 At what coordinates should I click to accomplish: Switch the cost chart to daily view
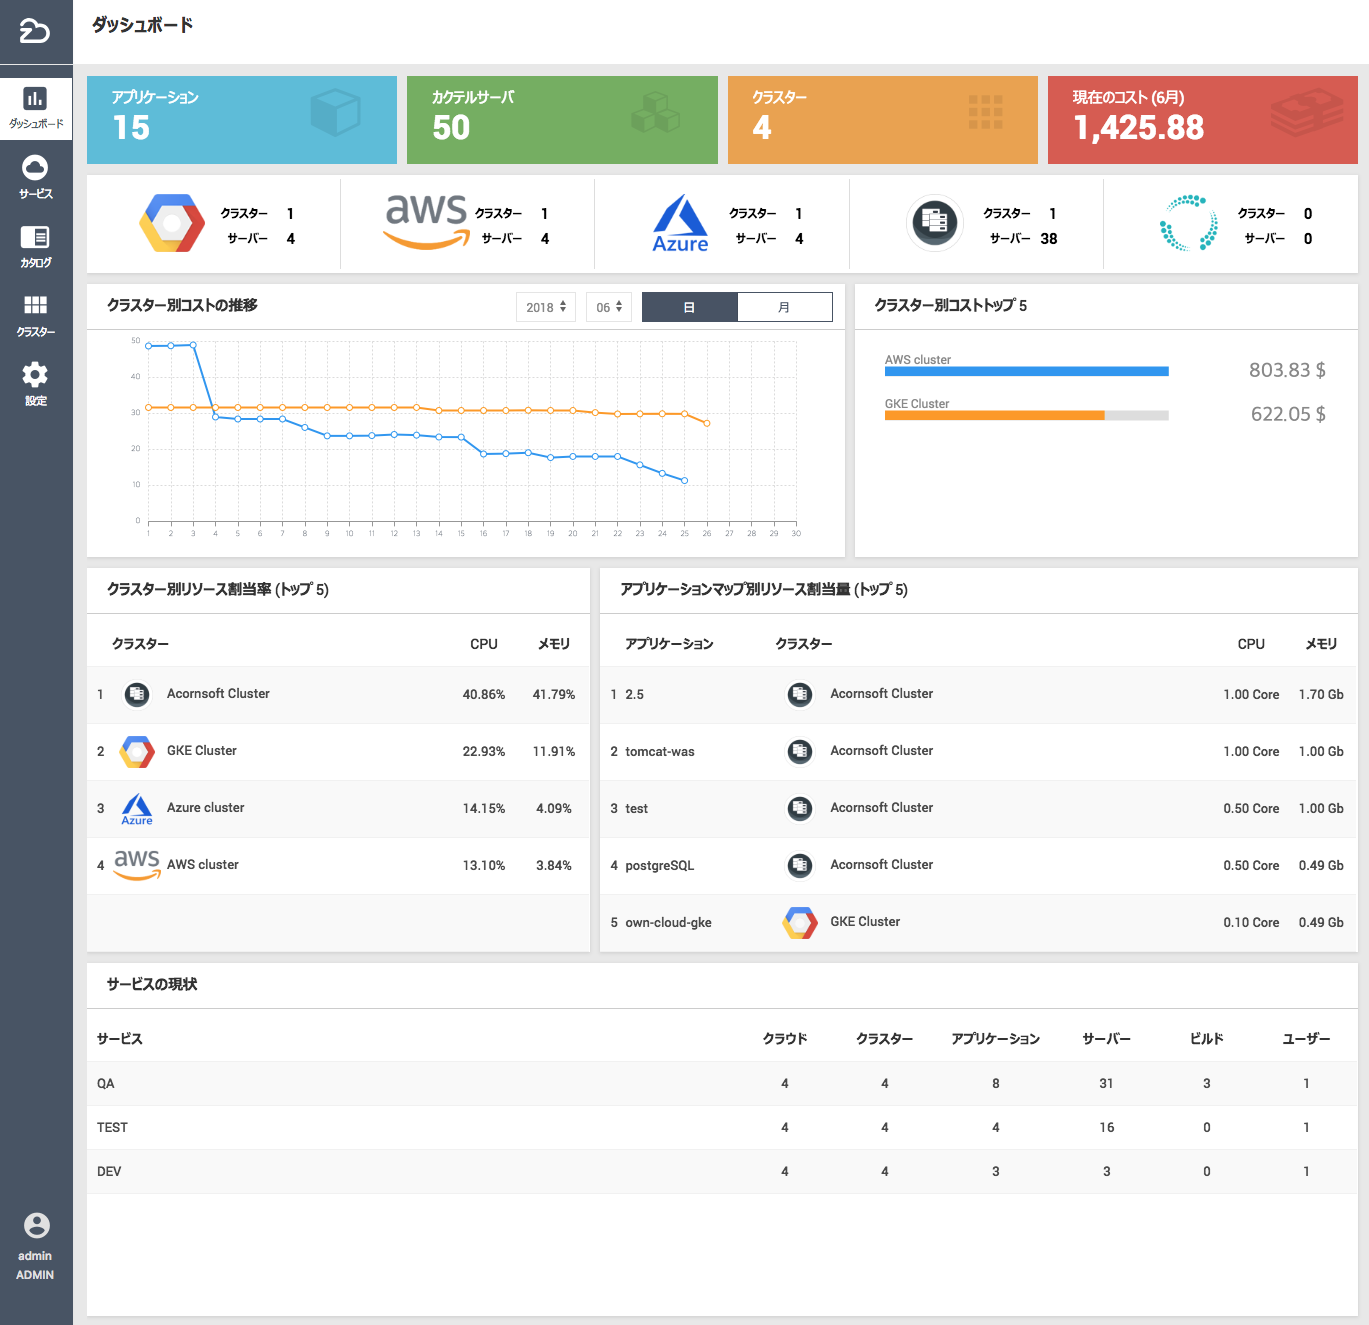tap(689, 307)
